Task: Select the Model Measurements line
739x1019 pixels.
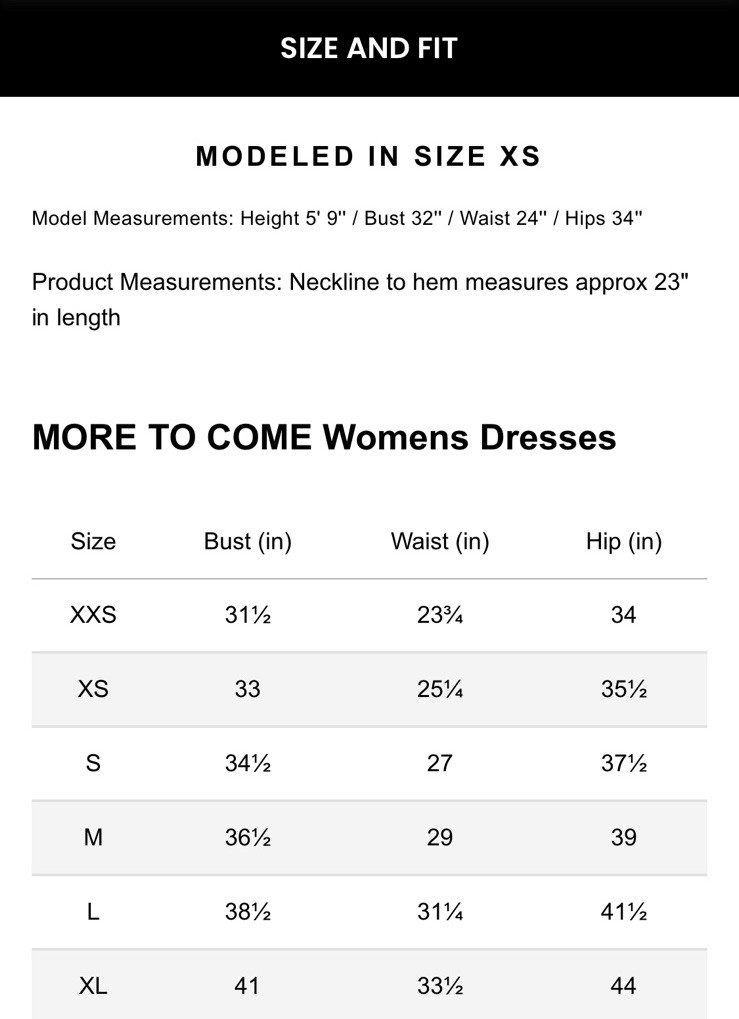Action: 336,218
